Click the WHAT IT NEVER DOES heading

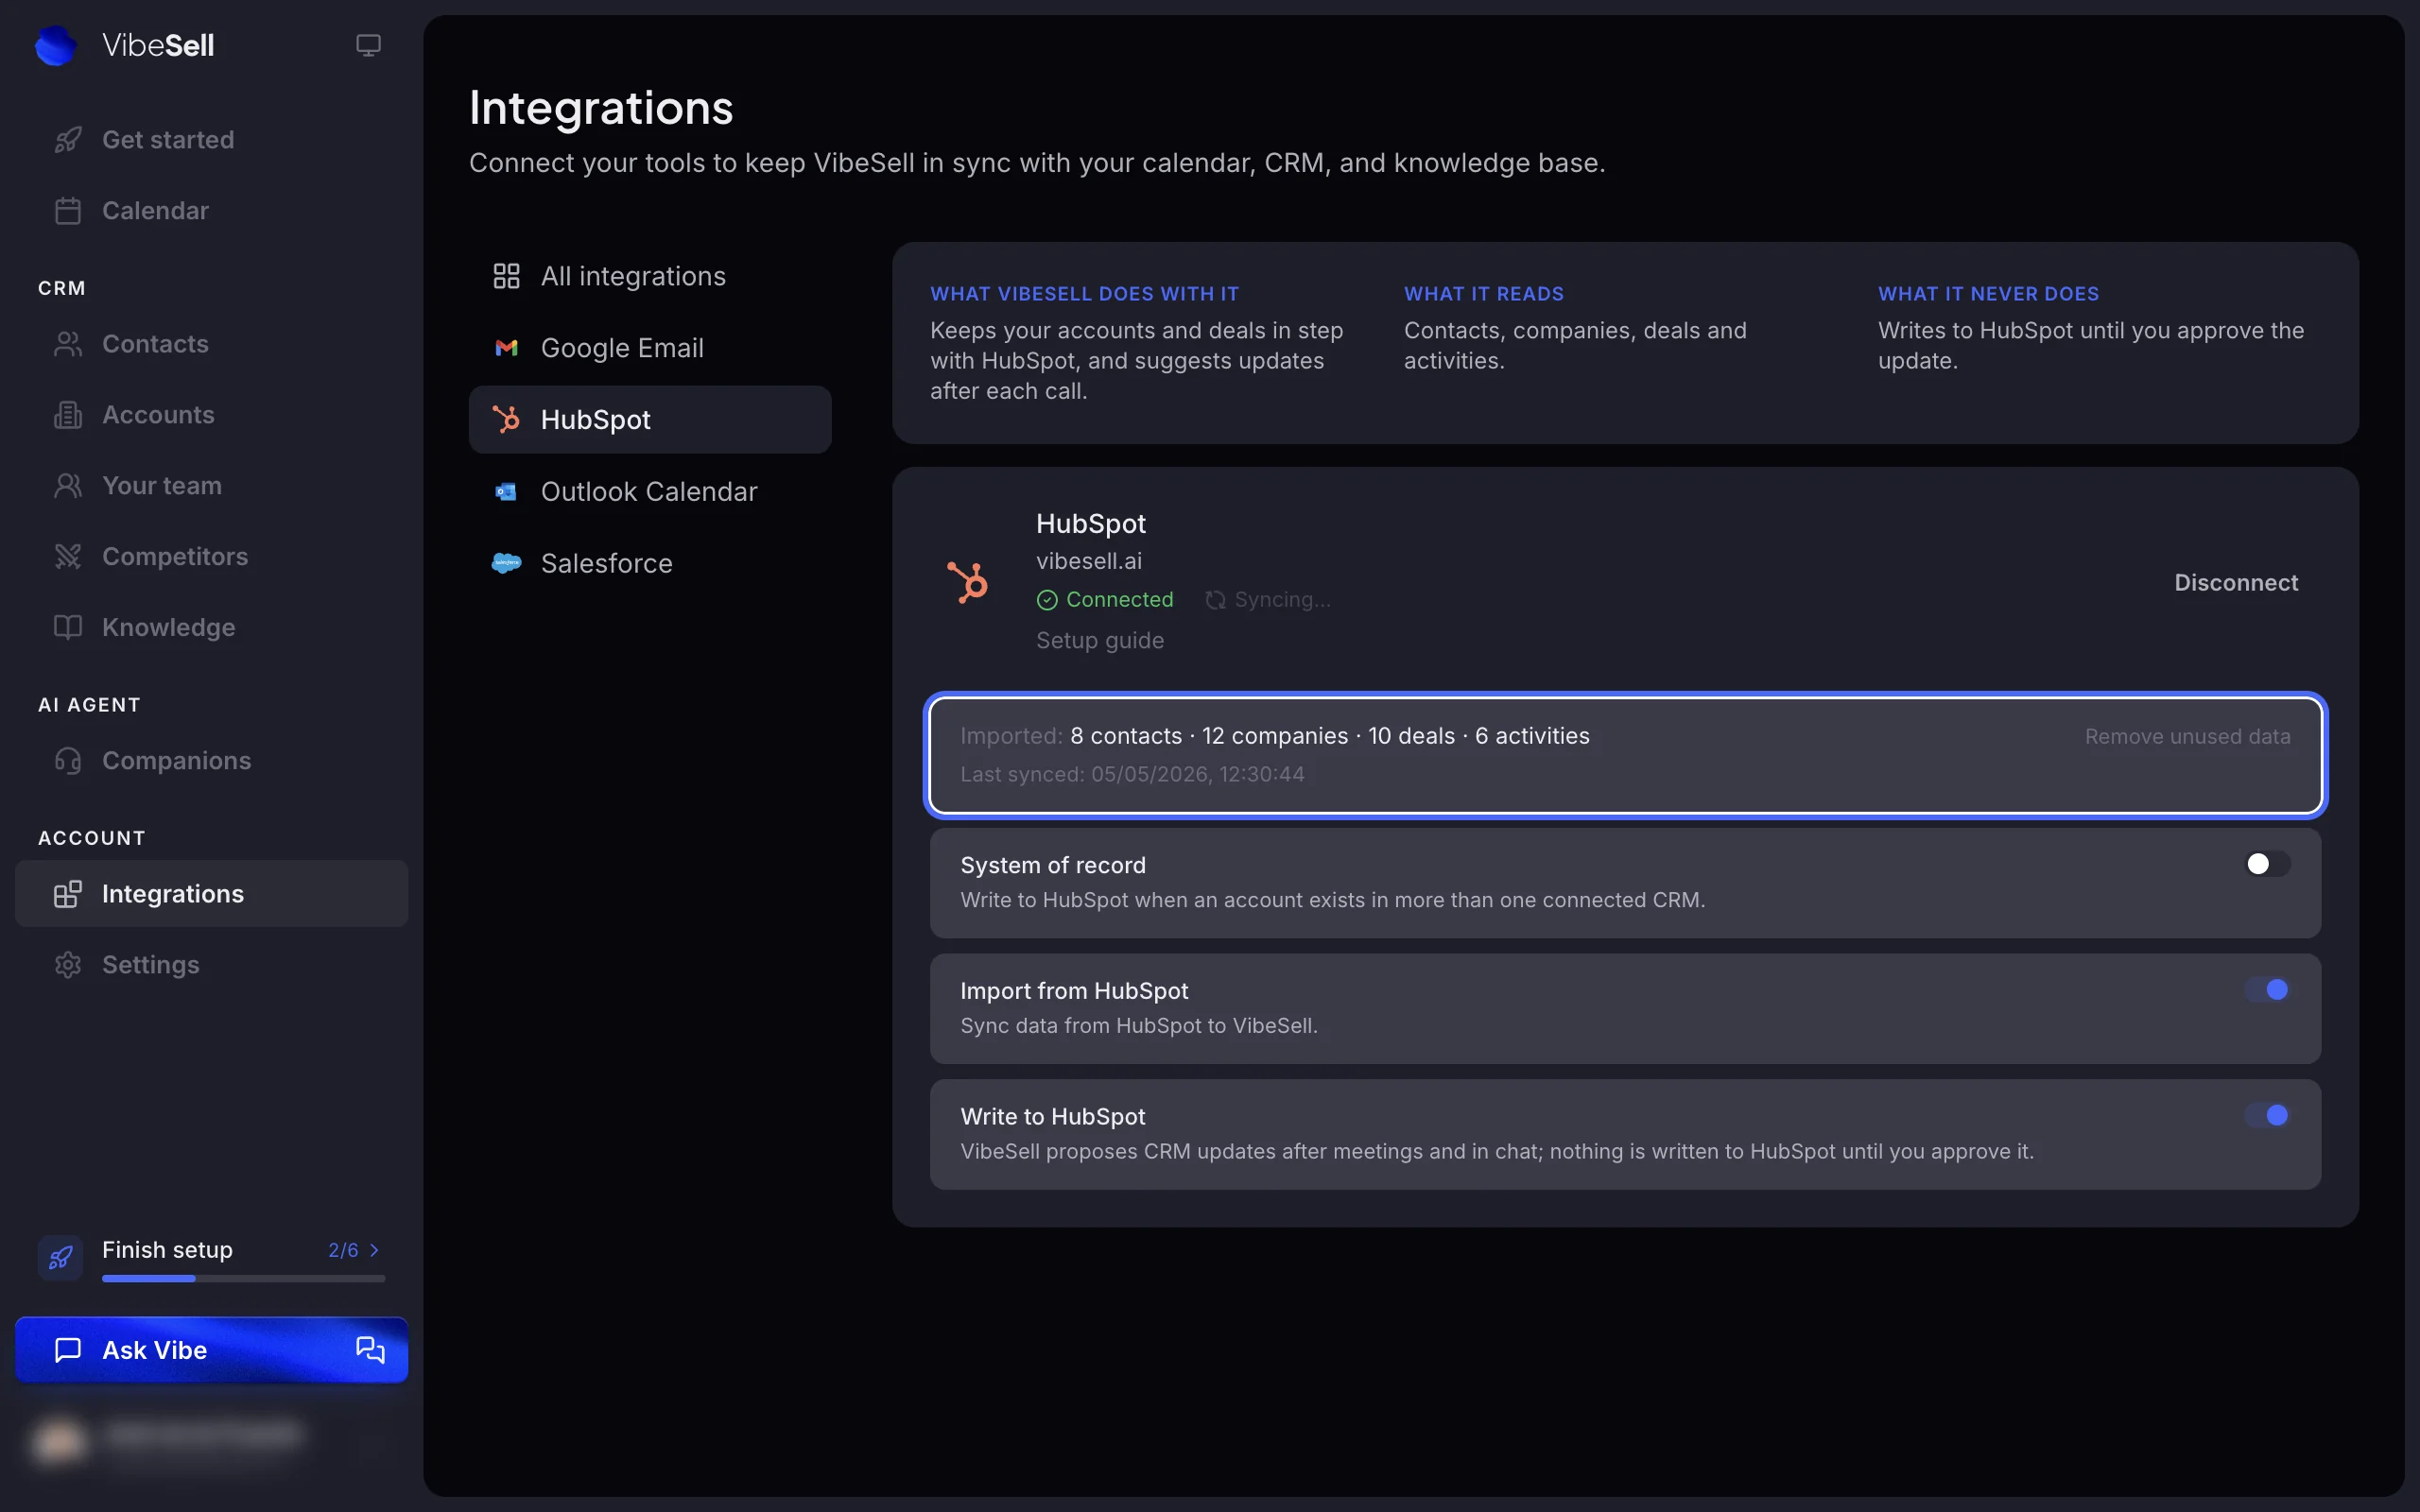1988,294
